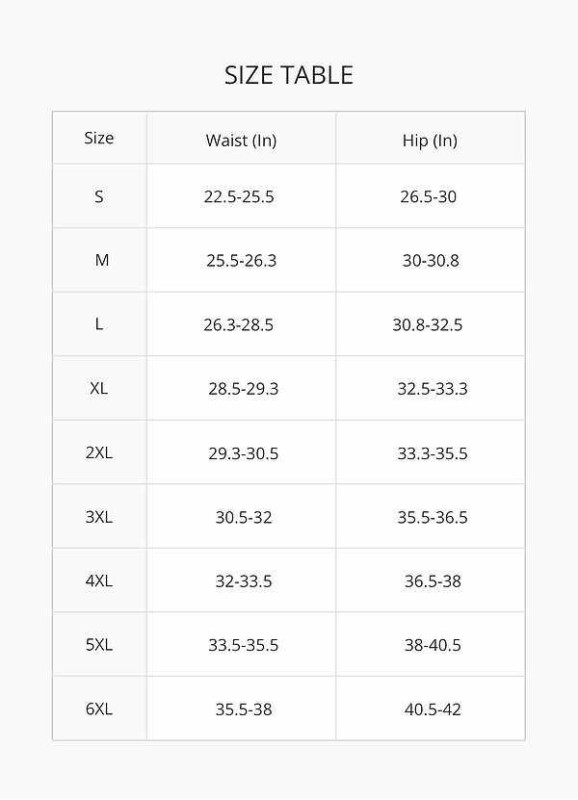The width and height of the screenshot is (578, 800).
Task: Select the 2XL size cell
Action: click(99, 453)
